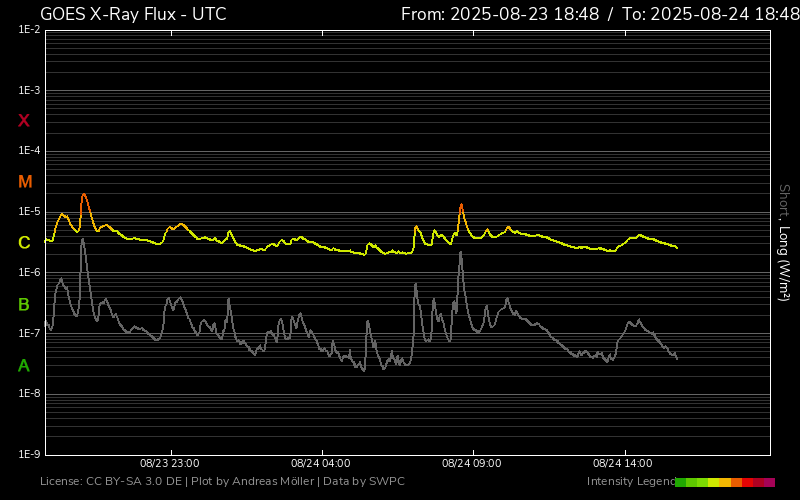Select the 08/23 23:00 time axis label
800x500 pixels.
click(169, 463)
